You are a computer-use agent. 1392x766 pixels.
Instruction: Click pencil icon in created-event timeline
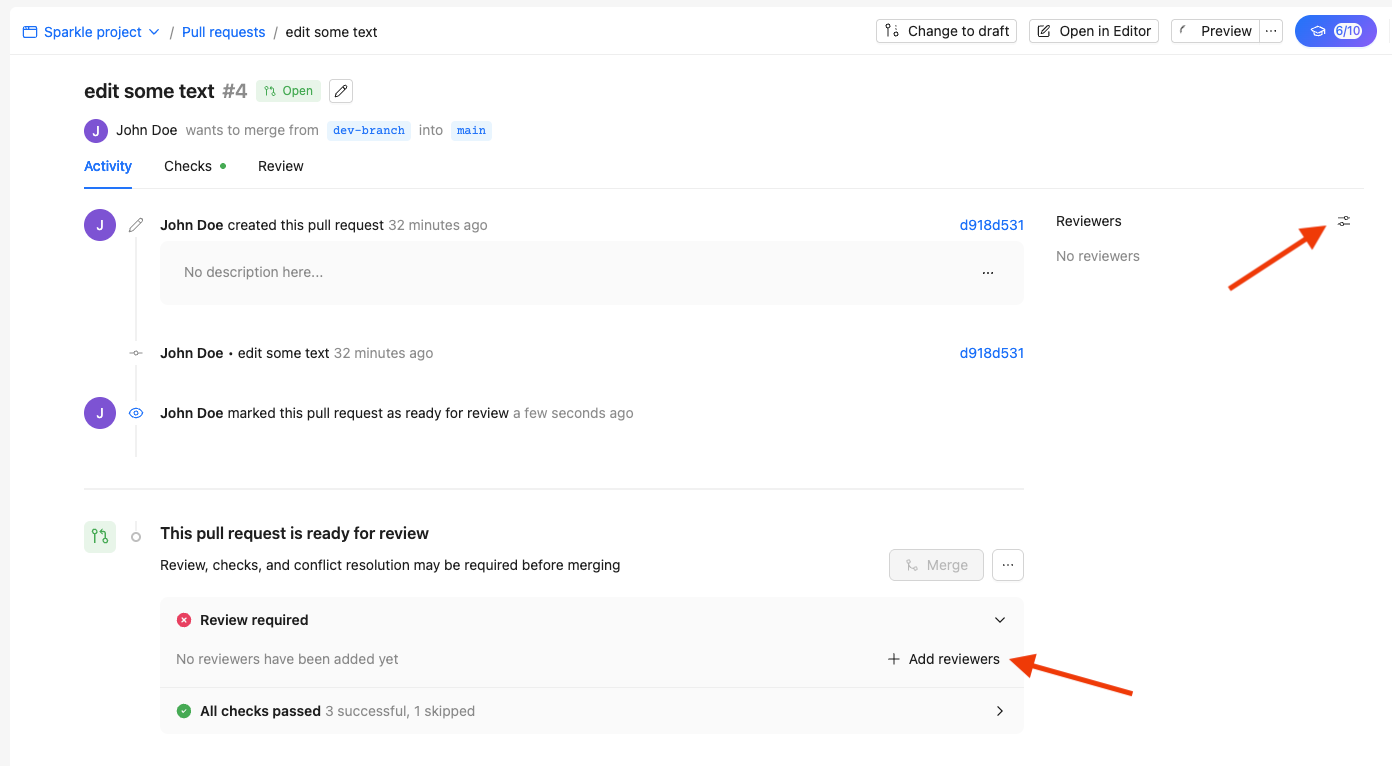(136, 225)
